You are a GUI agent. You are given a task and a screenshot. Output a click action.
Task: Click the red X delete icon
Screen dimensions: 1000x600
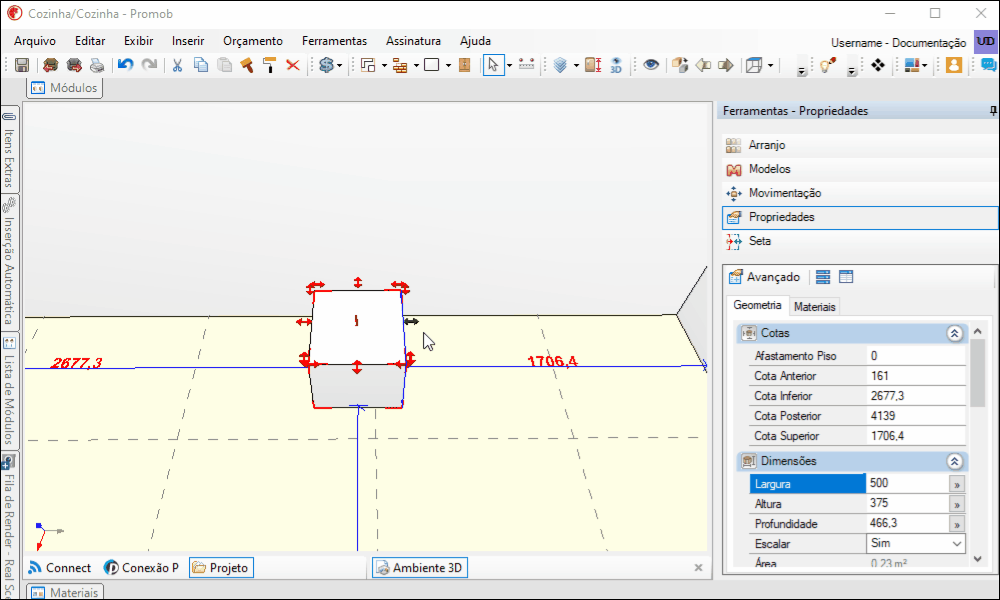coord(293,65)
